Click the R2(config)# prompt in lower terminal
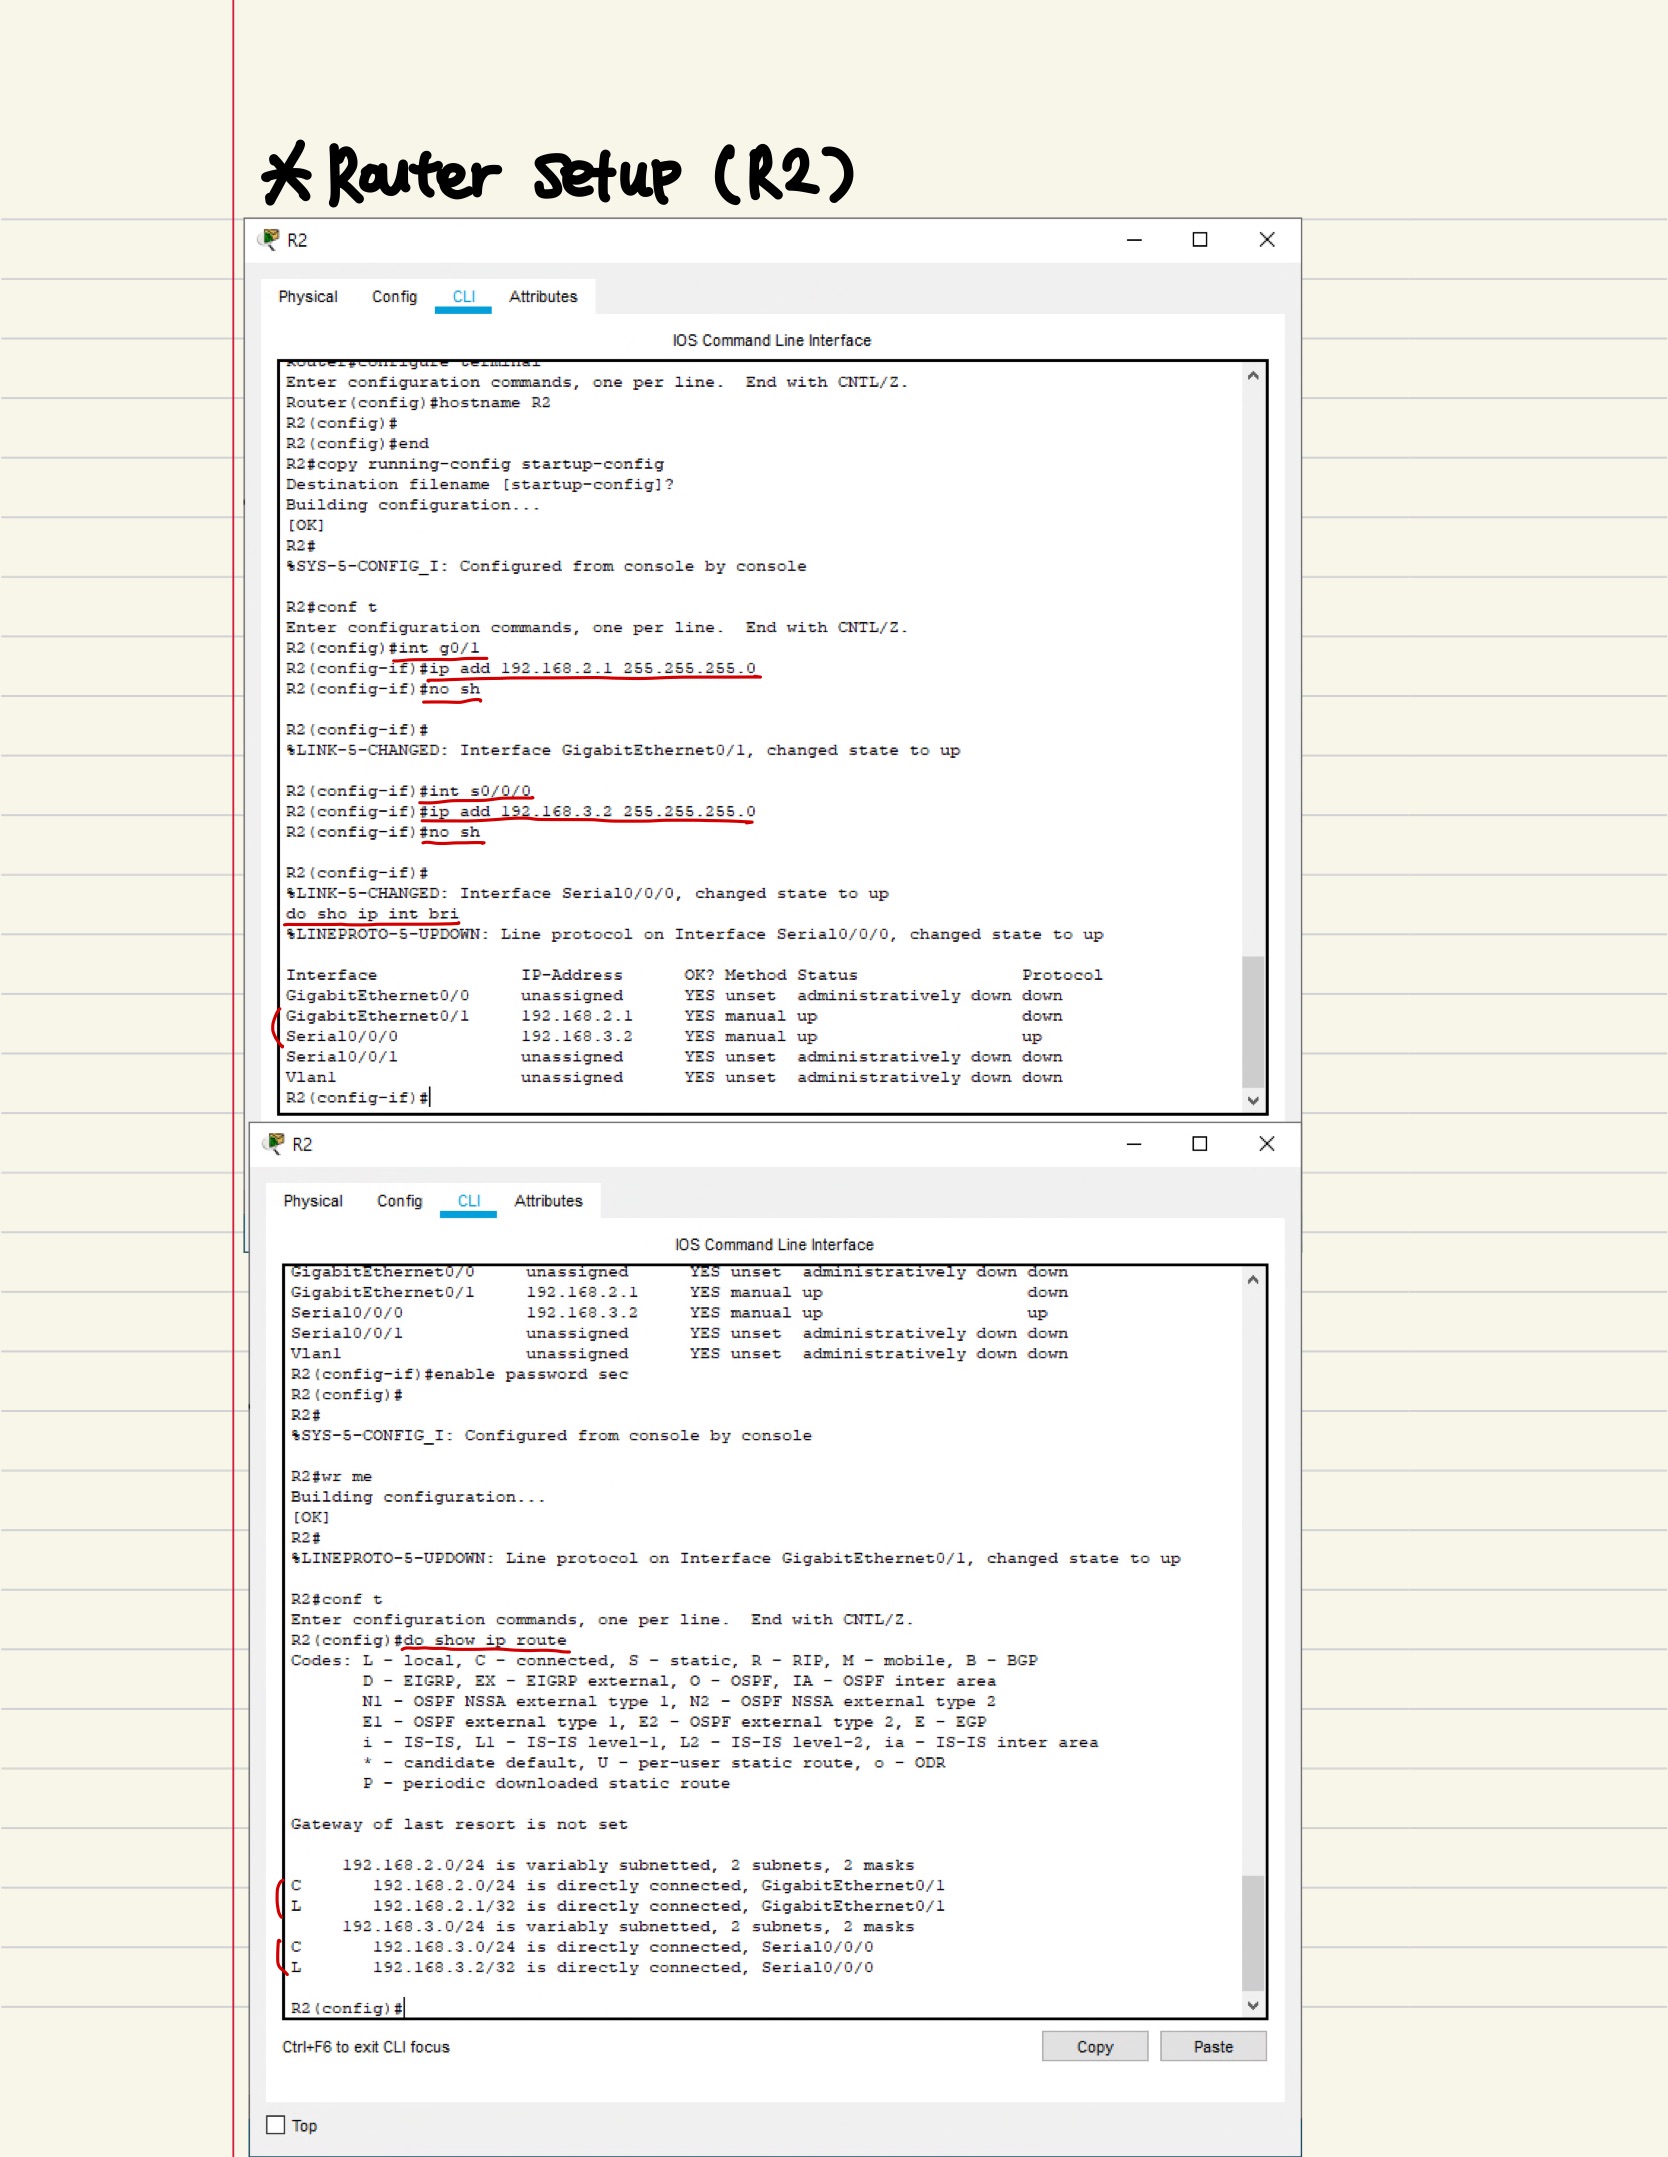 point(347,2008)
